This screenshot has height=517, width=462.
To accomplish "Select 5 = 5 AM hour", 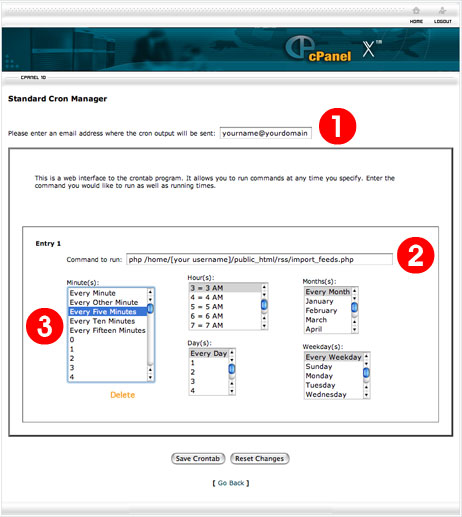I will tap(225, 307).
